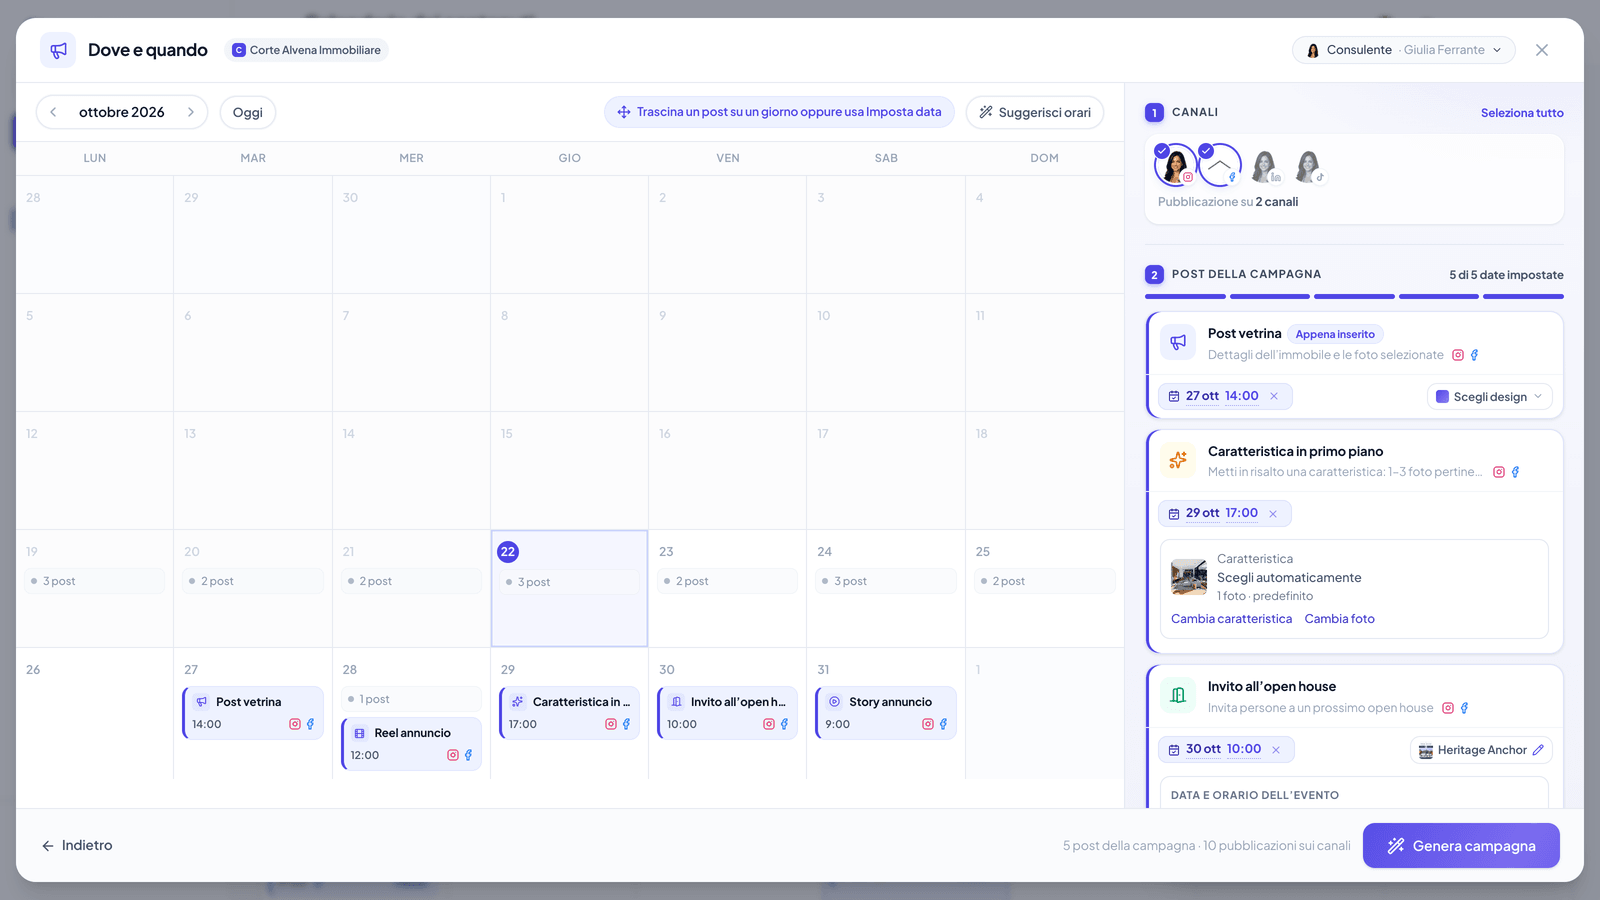This screenshot has width=1600, height=900.
Task: Click the open house door icon in panel
Action: (1178, 695)
